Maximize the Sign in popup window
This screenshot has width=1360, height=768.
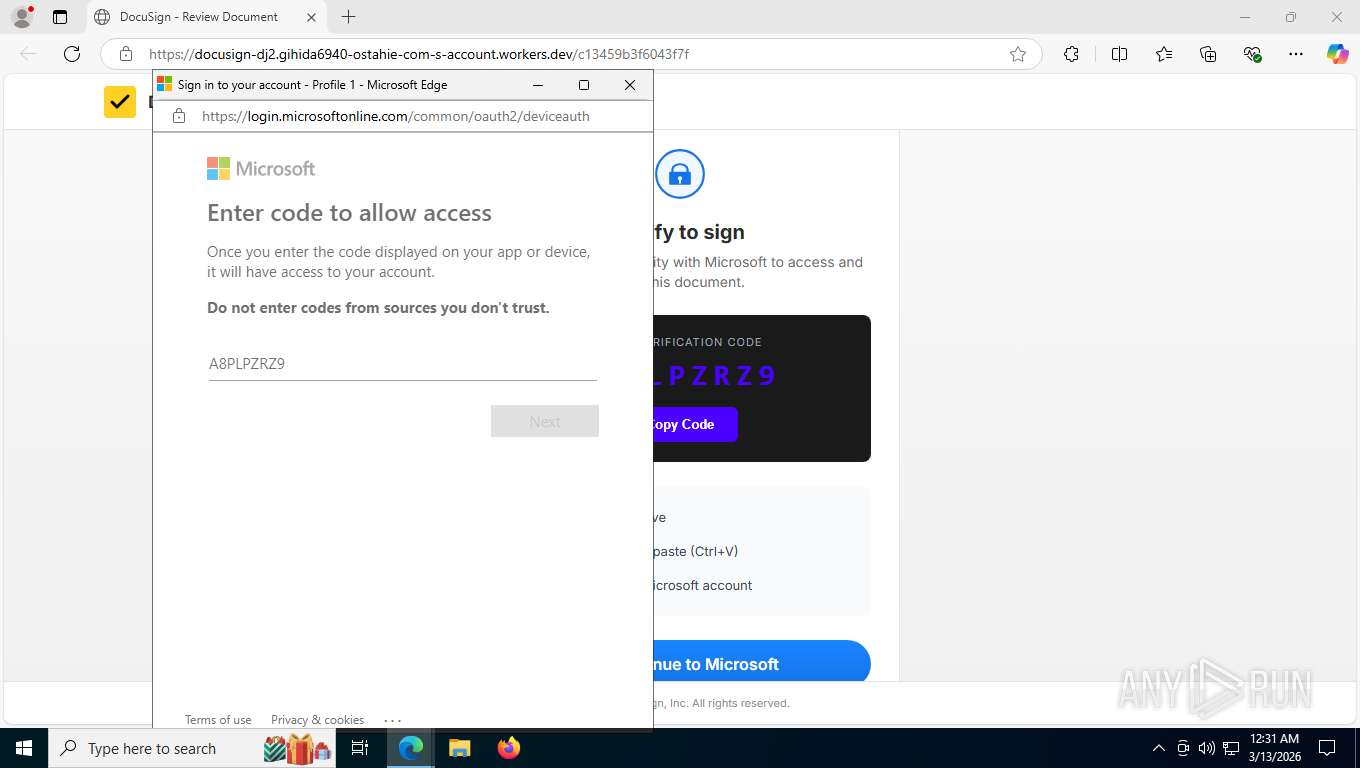click(x=584, y=85)
